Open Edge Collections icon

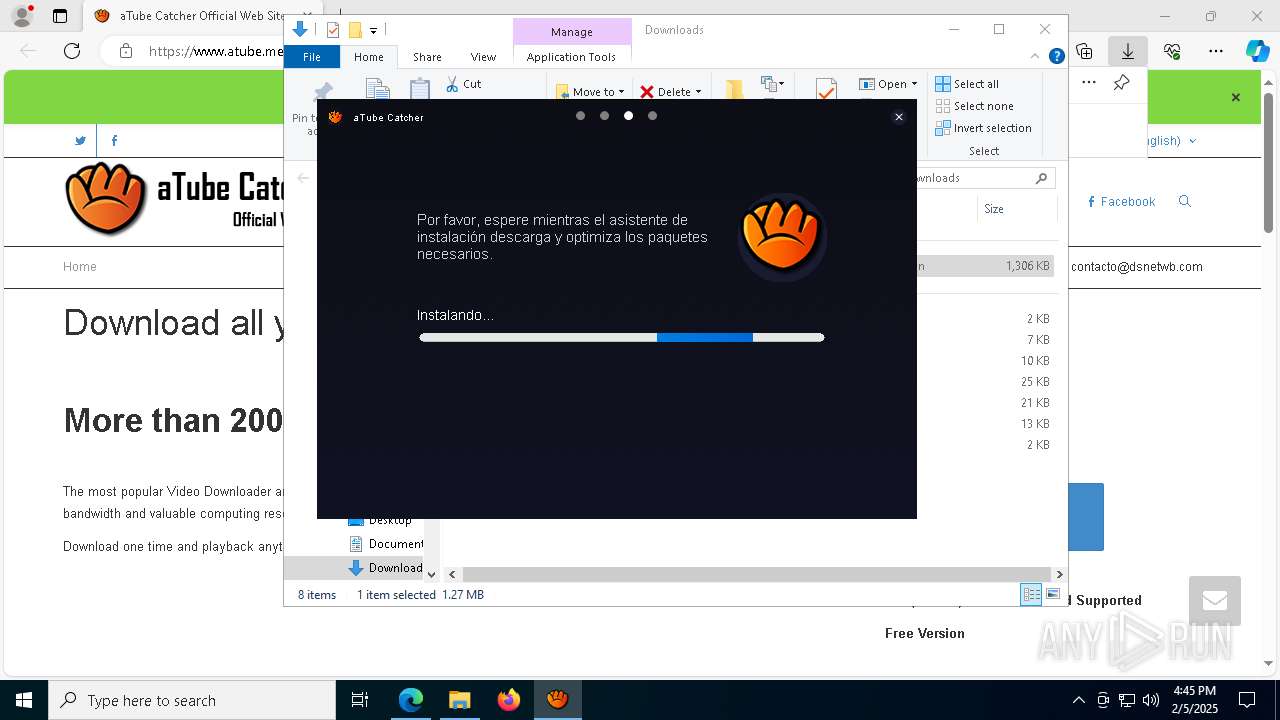(1084, 51)
